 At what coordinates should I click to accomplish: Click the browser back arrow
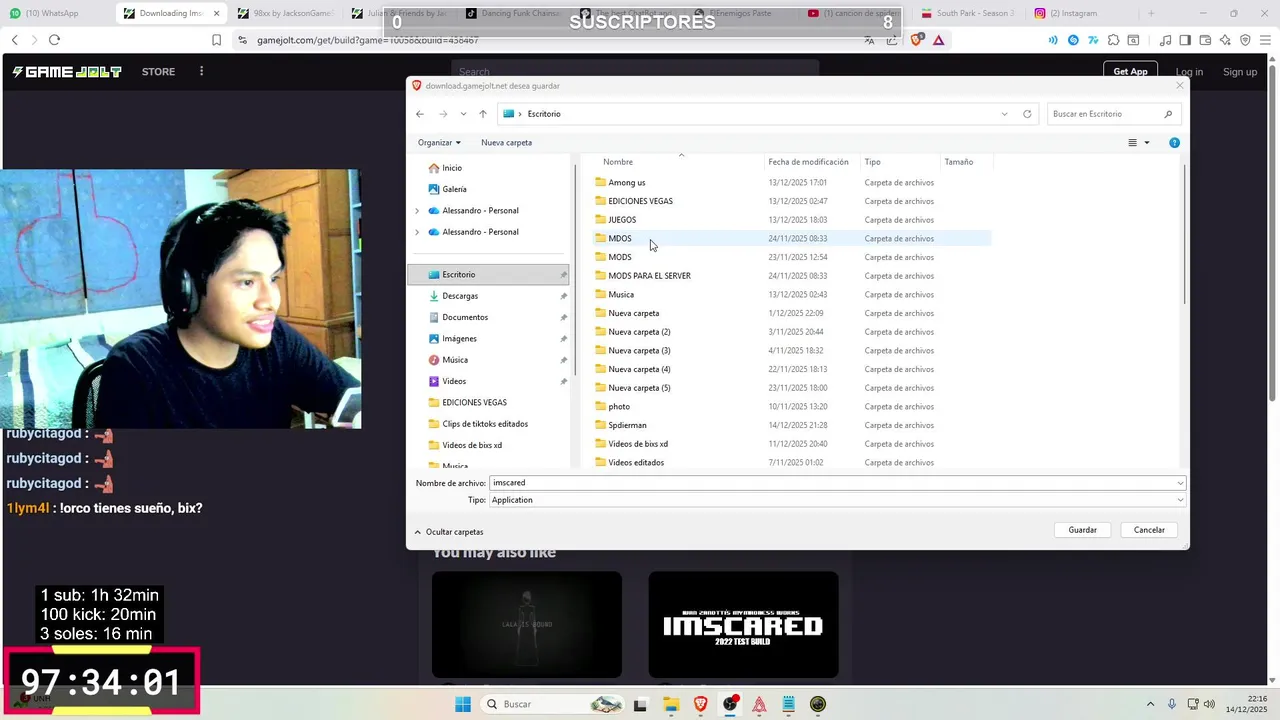14,40
